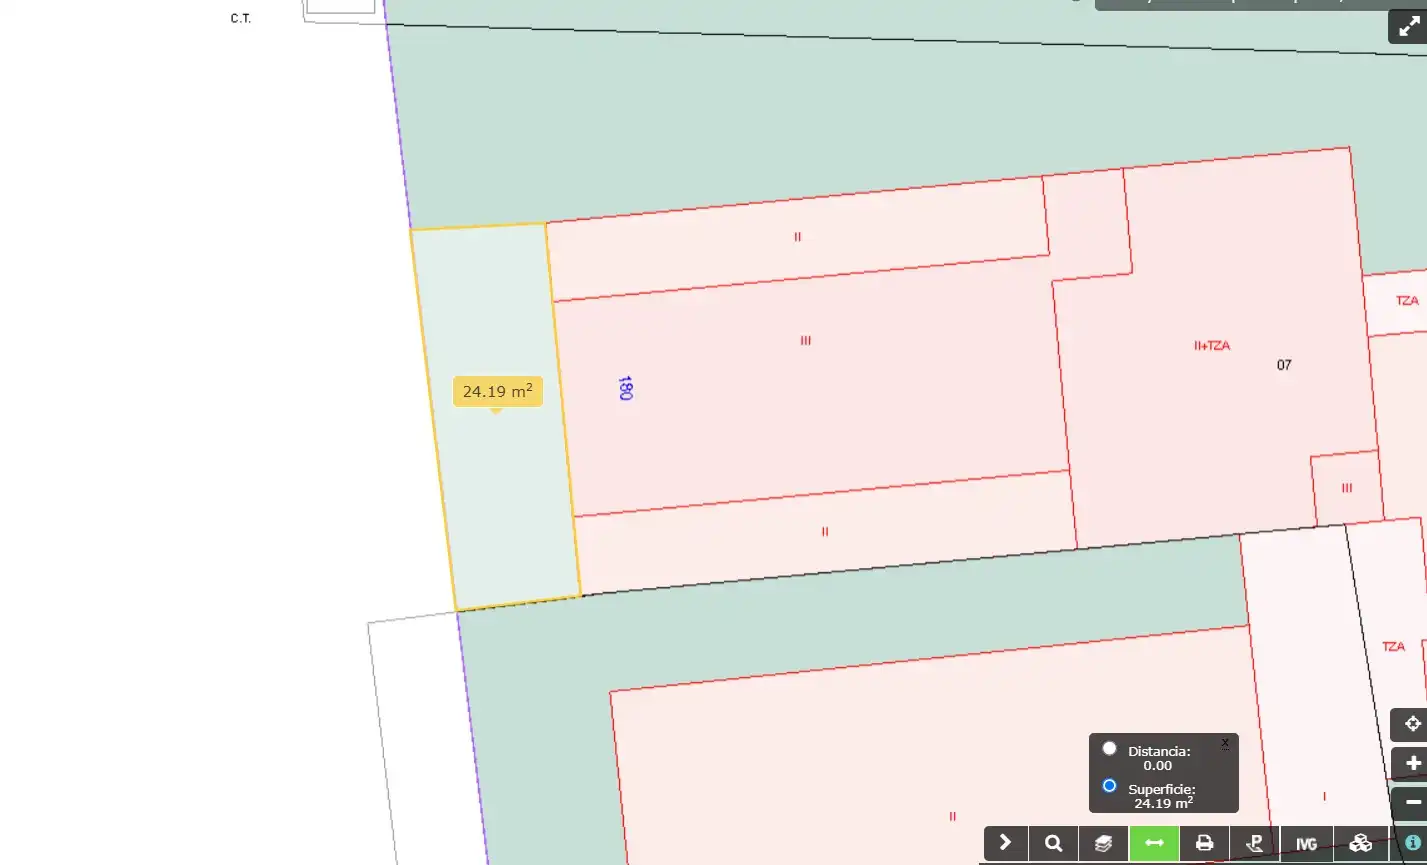This screenshot has height=865, width=1427.
Task: Click the Distancia 0.00 value in panel
Action: (x=1157, y=766)
